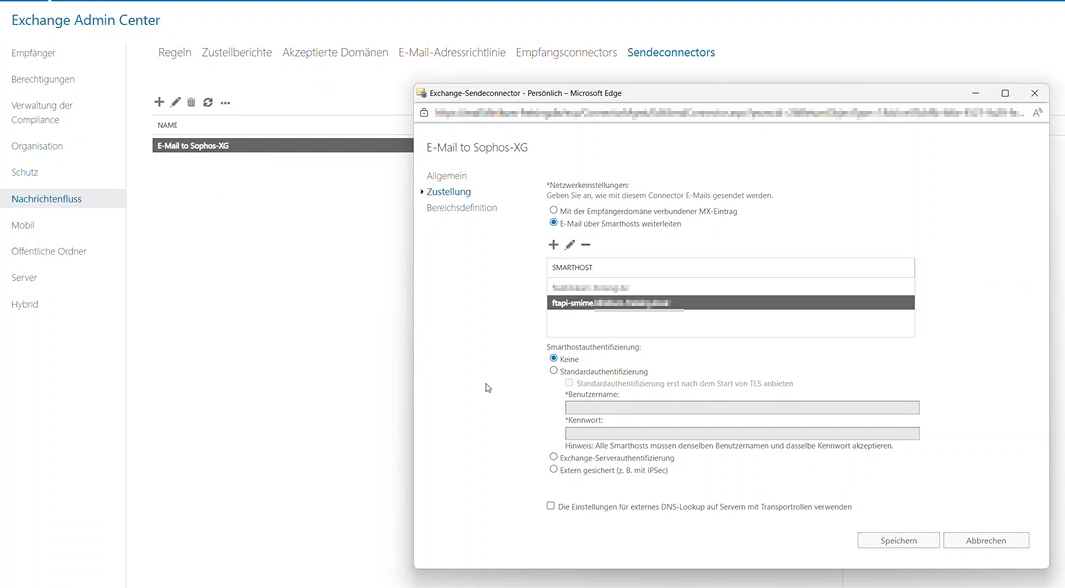Image resolution: width=1065 pixels, height=588 pixels.
Task: Add a new send connector with plus icon
Action: (159, 102)
